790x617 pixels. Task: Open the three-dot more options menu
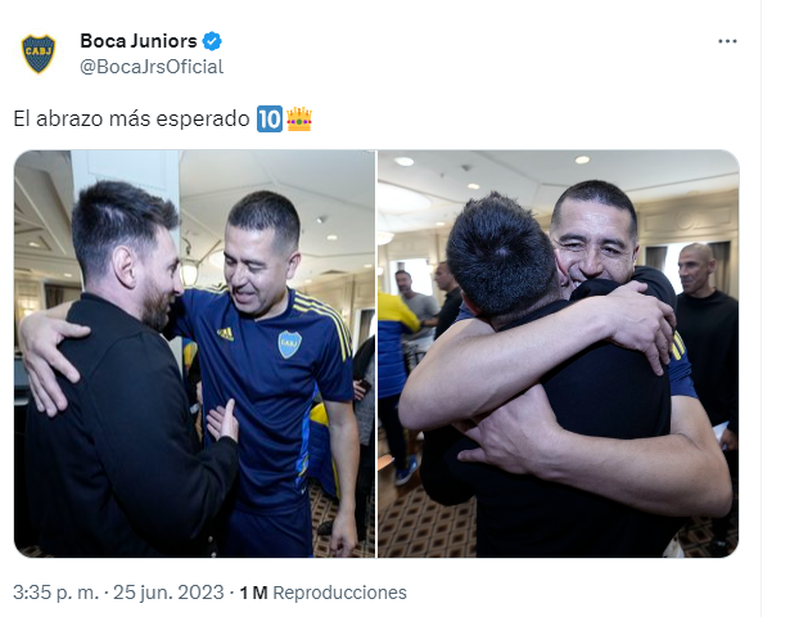(x=727, y=41)
